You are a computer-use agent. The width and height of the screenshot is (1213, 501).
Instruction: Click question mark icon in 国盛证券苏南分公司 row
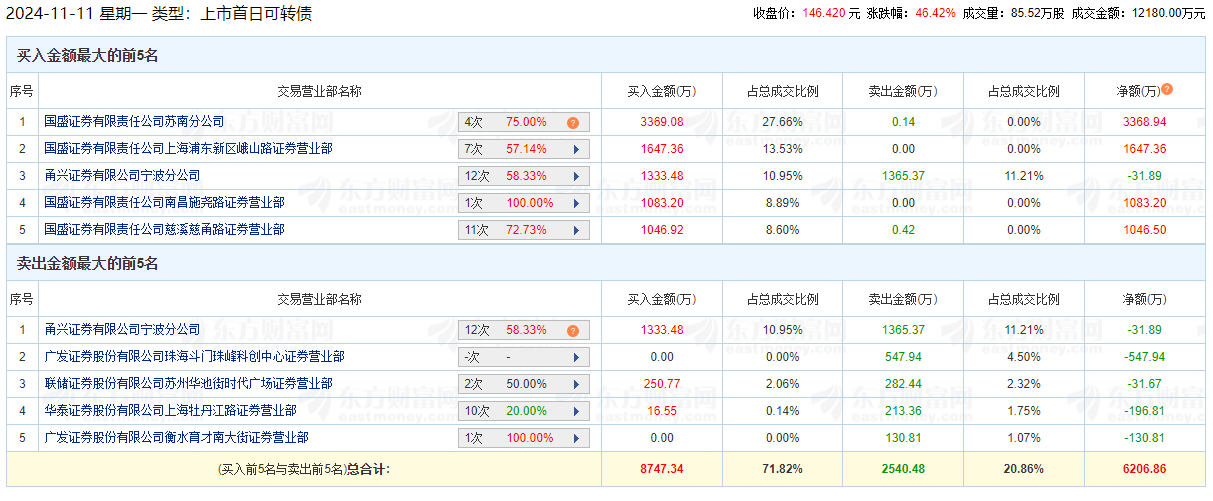pos(573,122)
